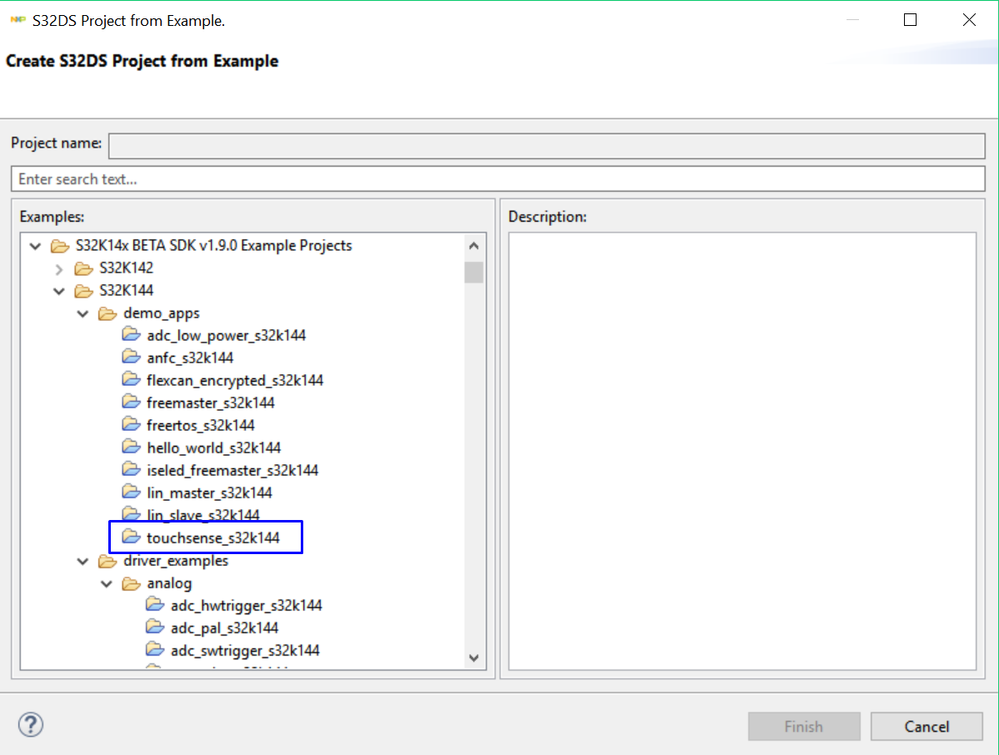
Task: Click the folder icon beside adc_low_power_s32k144
Action: (x=131, y=335)
